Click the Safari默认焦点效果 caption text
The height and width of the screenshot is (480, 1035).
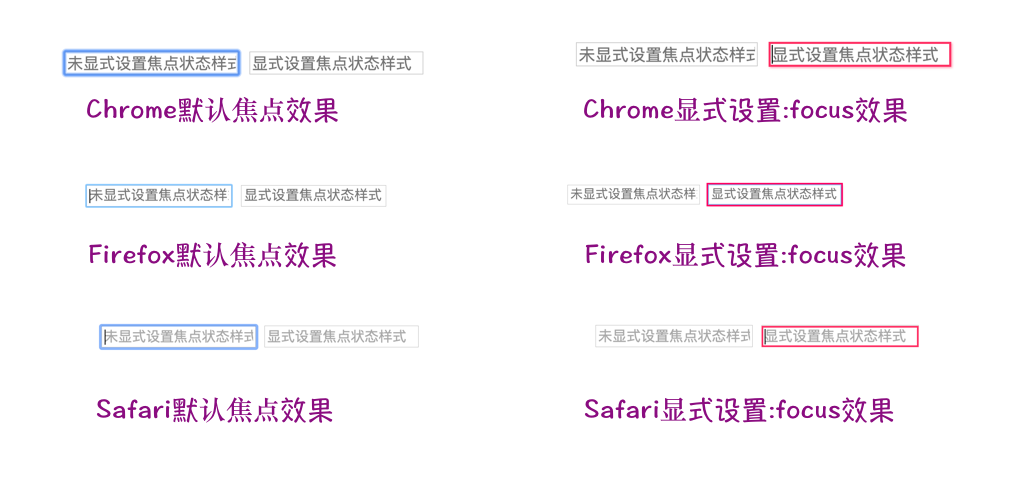[x=214, y=409]
